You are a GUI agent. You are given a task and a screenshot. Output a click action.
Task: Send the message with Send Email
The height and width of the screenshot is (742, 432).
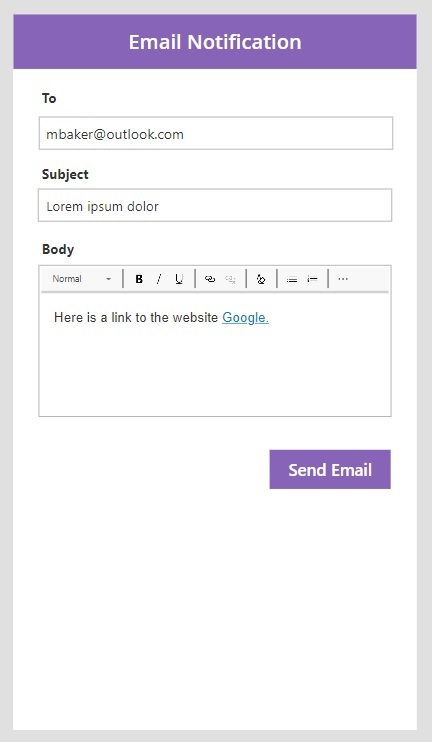(x=330, y=469)
